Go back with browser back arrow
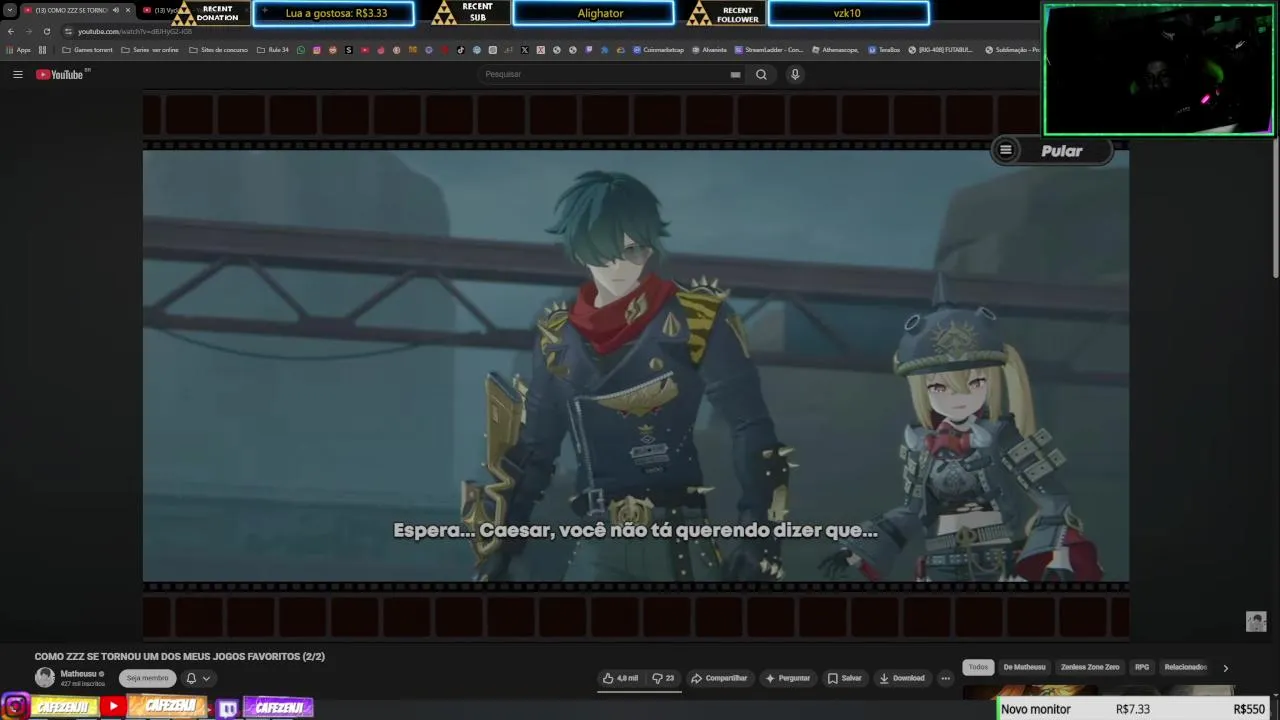 pyautogui.click(x=11, y=31)
